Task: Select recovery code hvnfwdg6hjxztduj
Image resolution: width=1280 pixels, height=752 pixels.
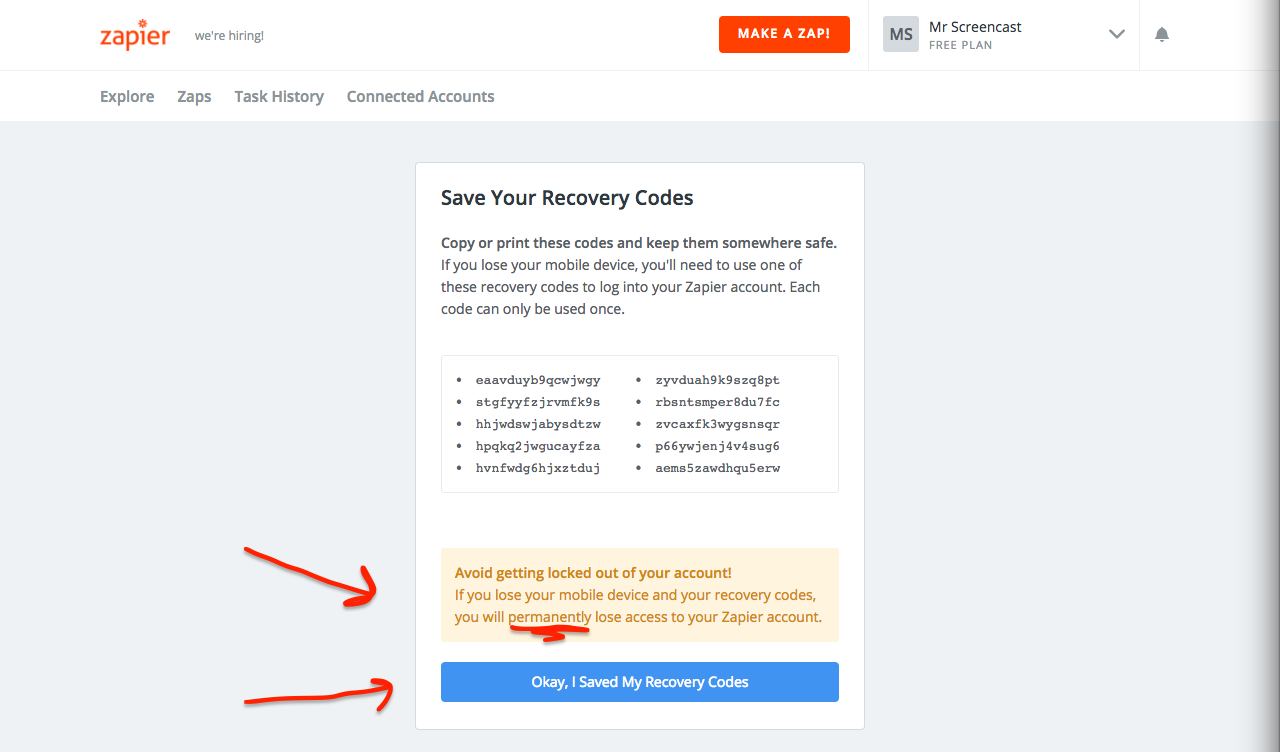Action: (x=538, y=467)
